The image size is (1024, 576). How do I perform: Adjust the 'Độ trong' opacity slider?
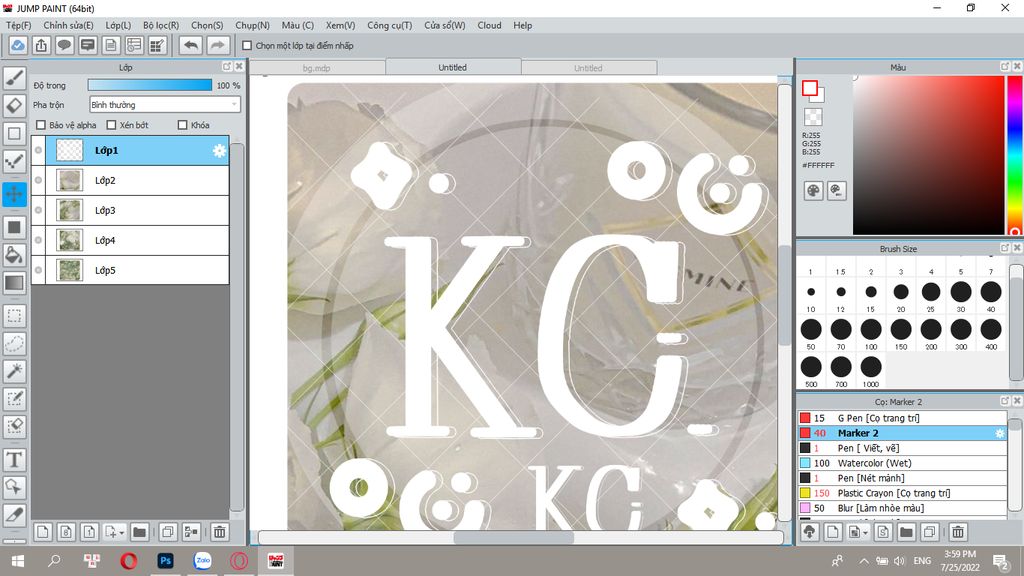tap(150, 85)
